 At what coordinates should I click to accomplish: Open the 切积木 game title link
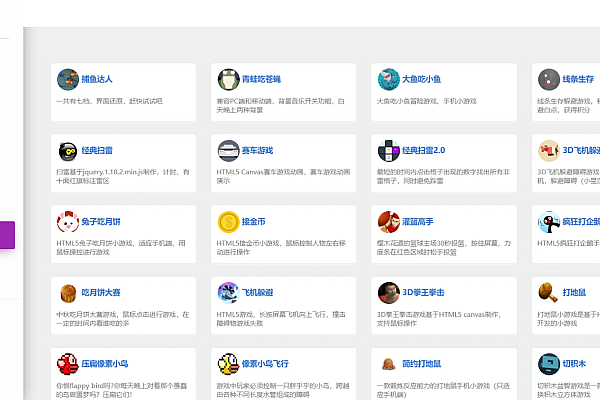coord(575,363)
